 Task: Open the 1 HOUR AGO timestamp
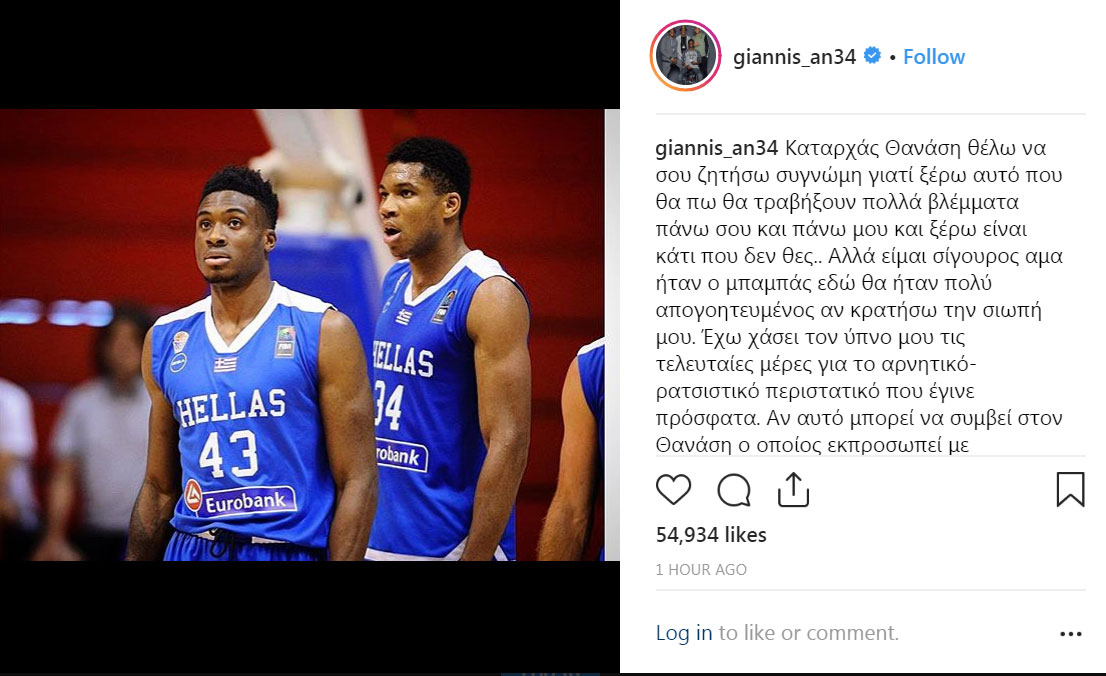click(701, 569)
